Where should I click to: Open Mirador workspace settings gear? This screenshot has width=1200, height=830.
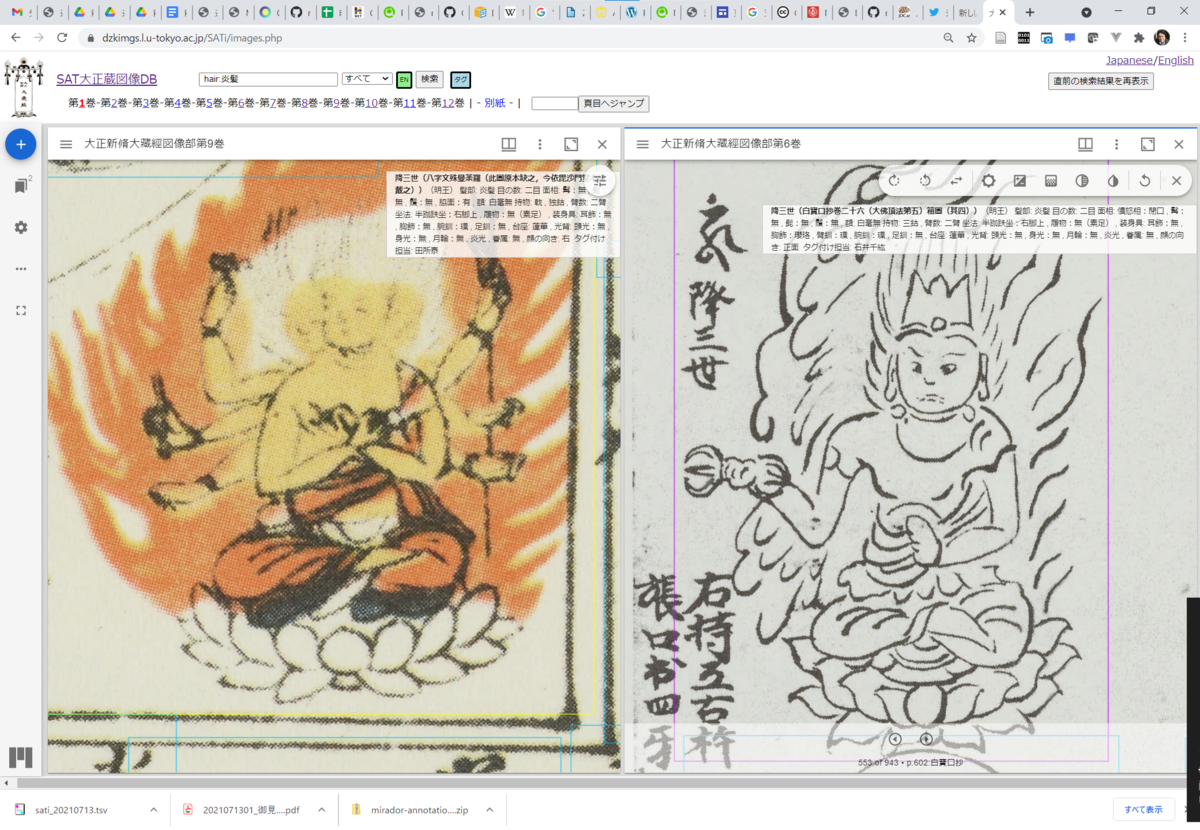(x=21, y=228)
